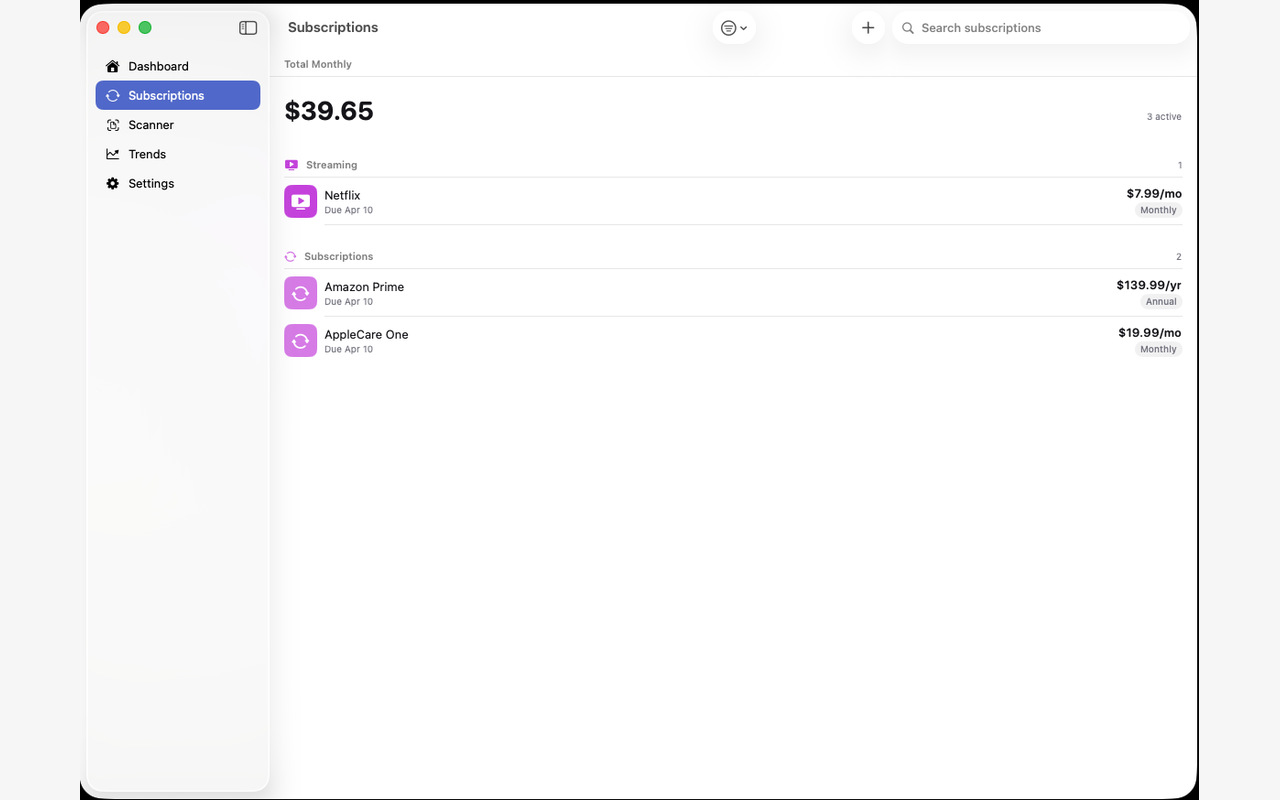Click the Monthly badge on AppleCare One

point(1158,350)
